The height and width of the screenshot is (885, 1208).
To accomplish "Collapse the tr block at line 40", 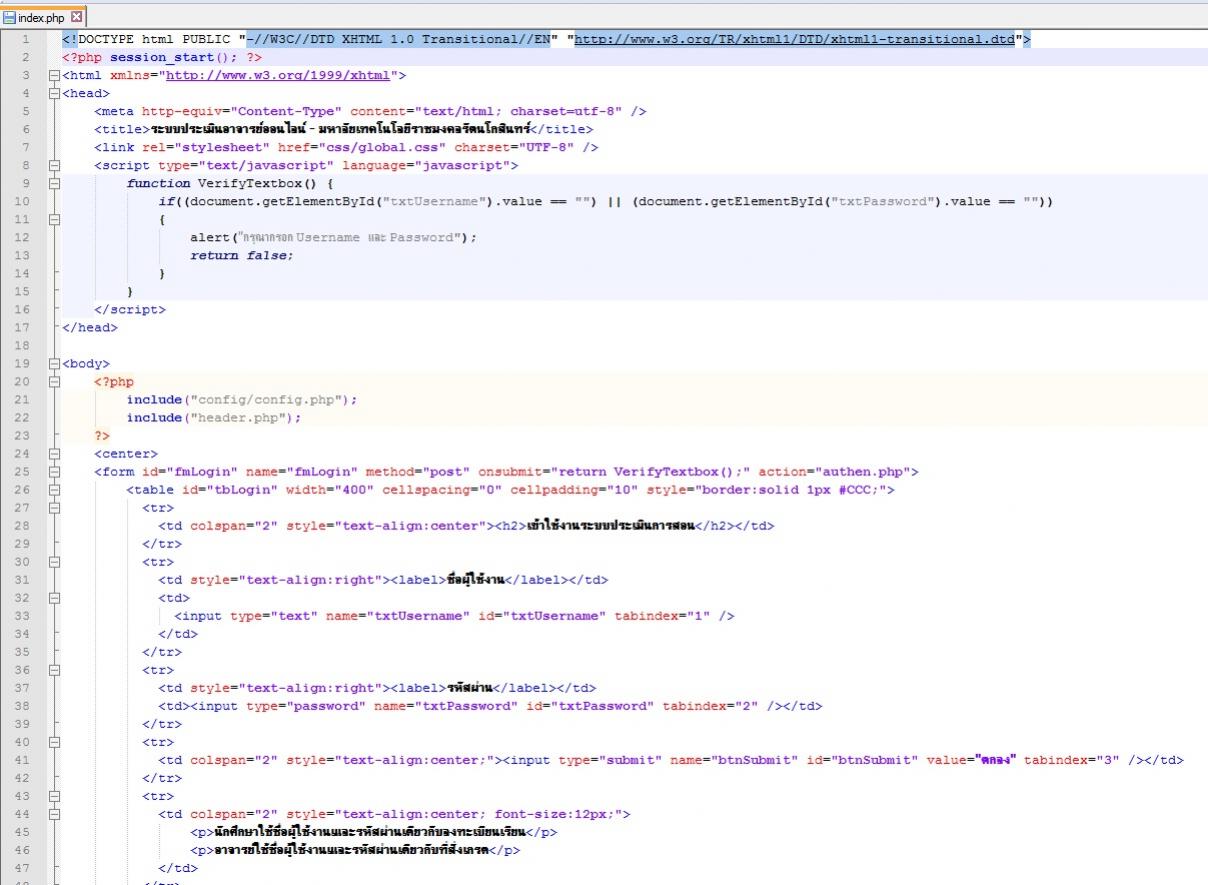I will coord(55,741).
